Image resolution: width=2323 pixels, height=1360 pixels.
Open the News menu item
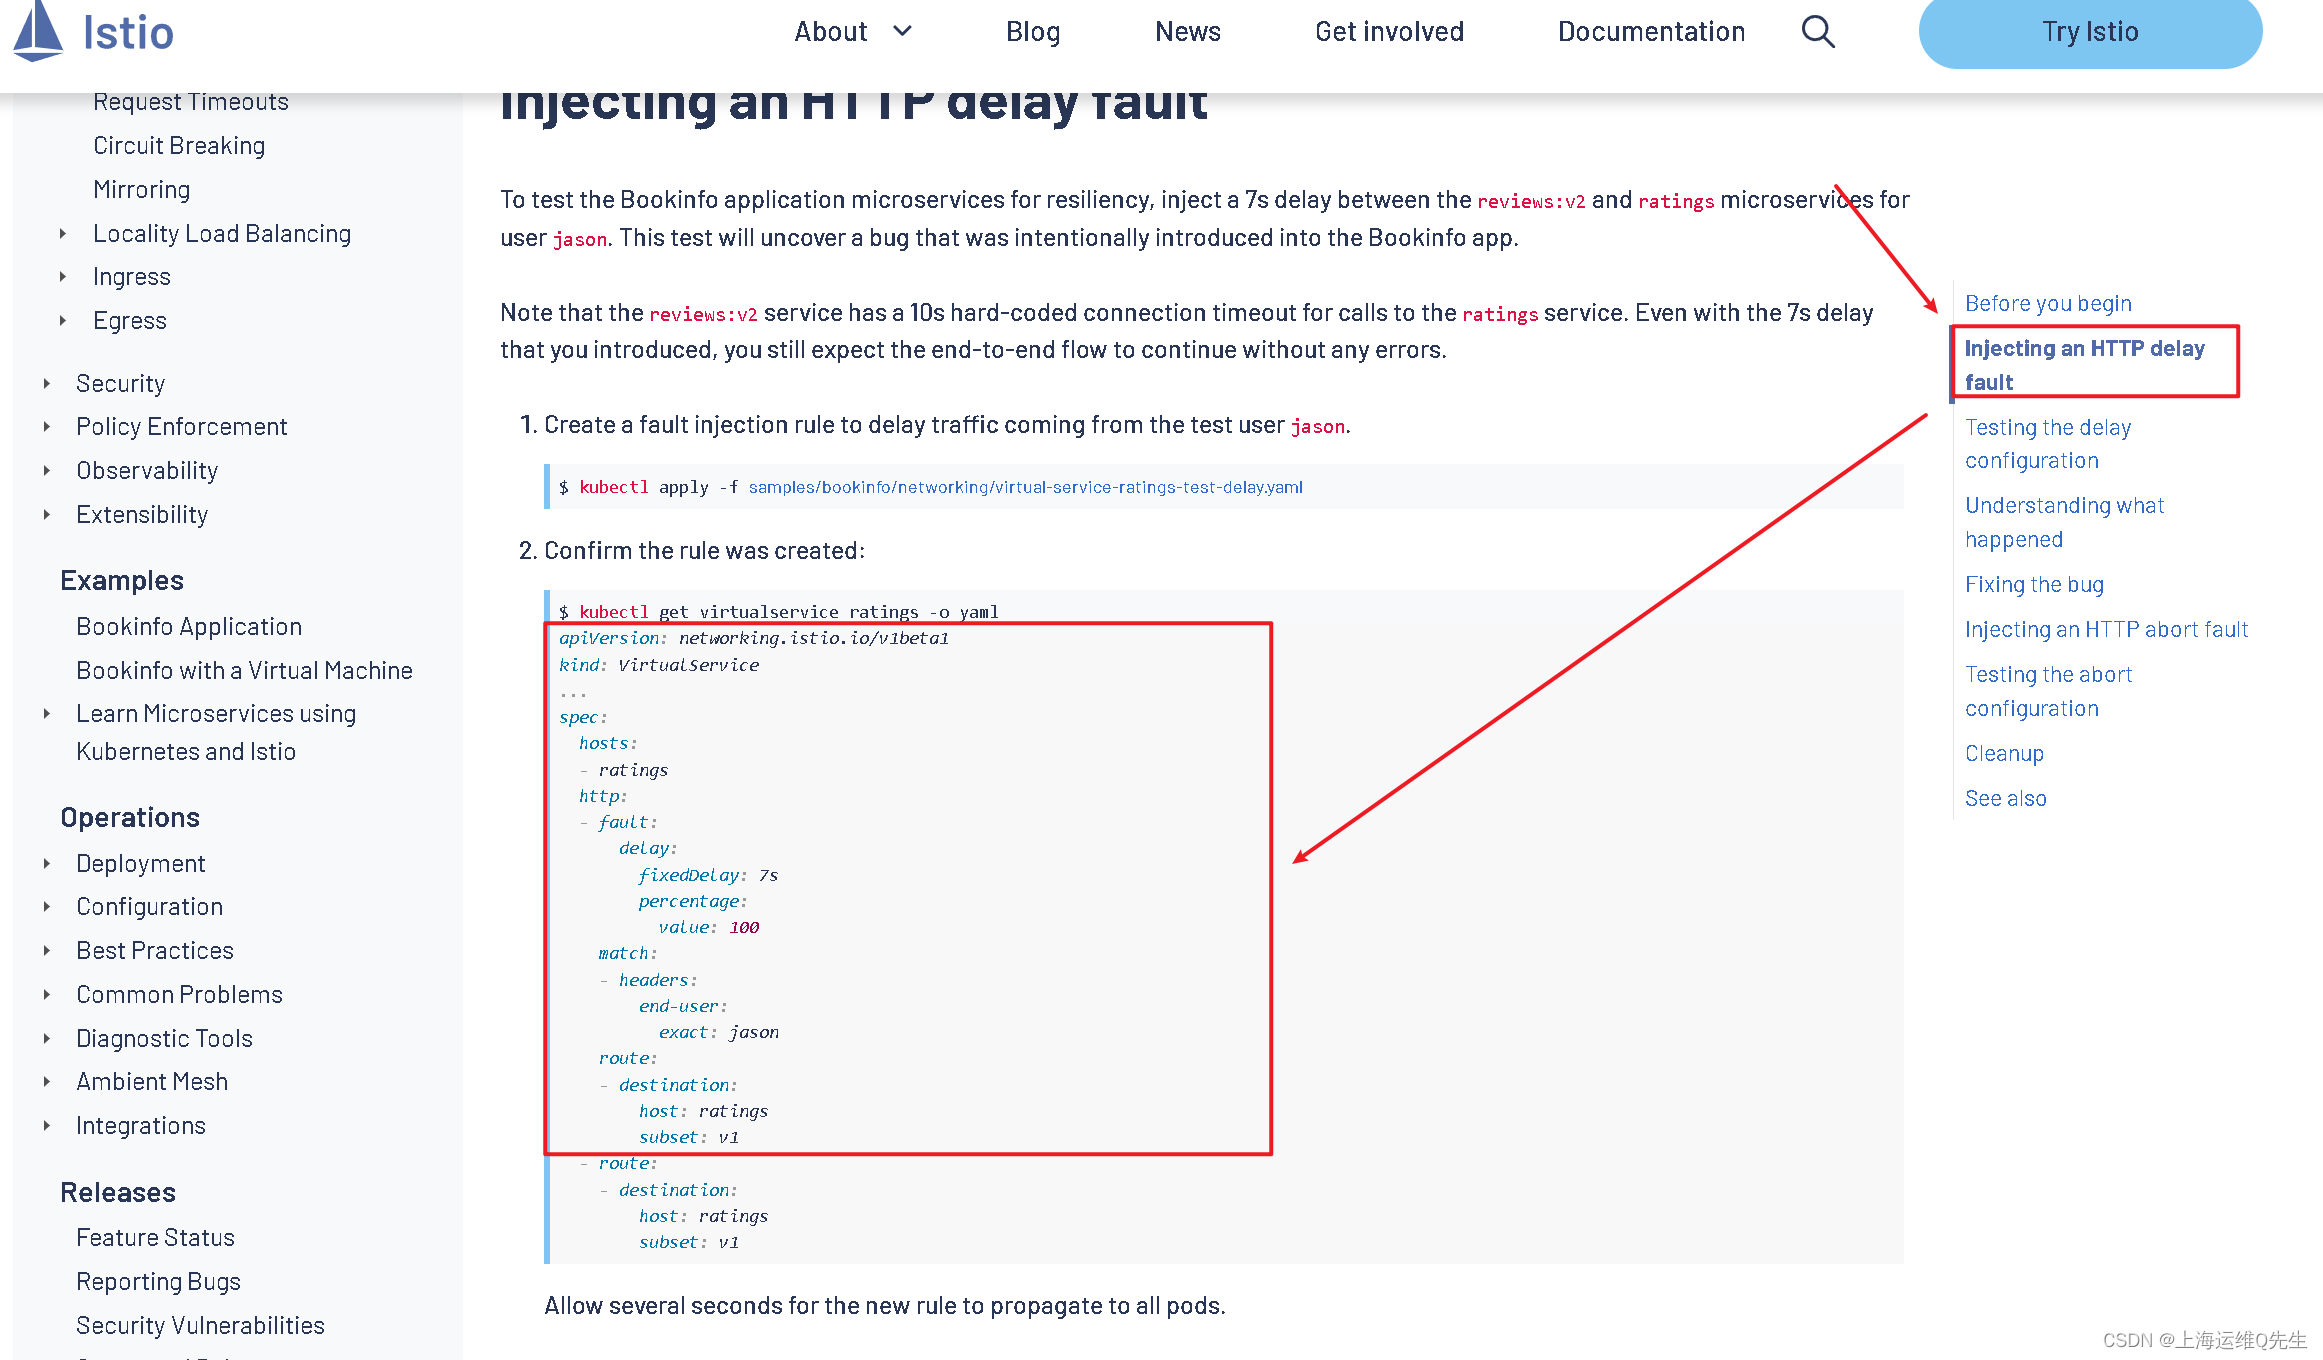click(1188, 32)
